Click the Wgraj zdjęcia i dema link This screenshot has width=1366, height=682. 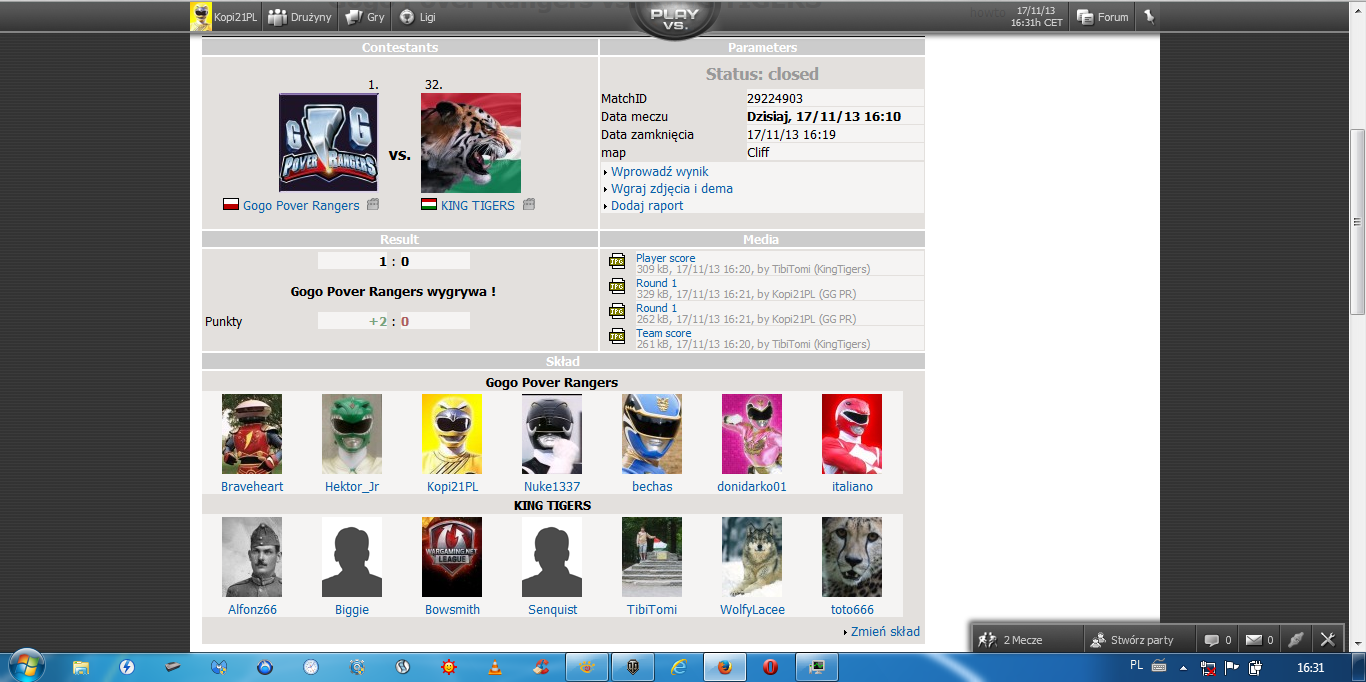[x=671, y=189]
